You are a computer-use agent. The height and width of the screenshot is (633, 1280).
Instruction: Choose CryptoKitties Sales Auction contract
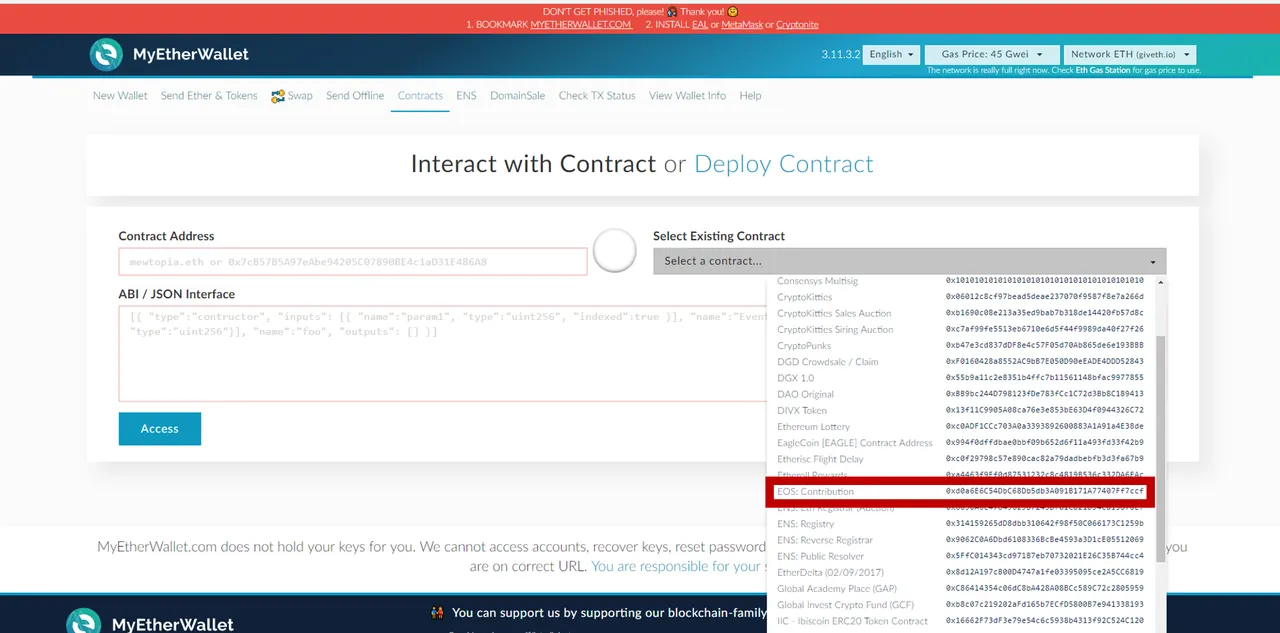coord(960,313)
